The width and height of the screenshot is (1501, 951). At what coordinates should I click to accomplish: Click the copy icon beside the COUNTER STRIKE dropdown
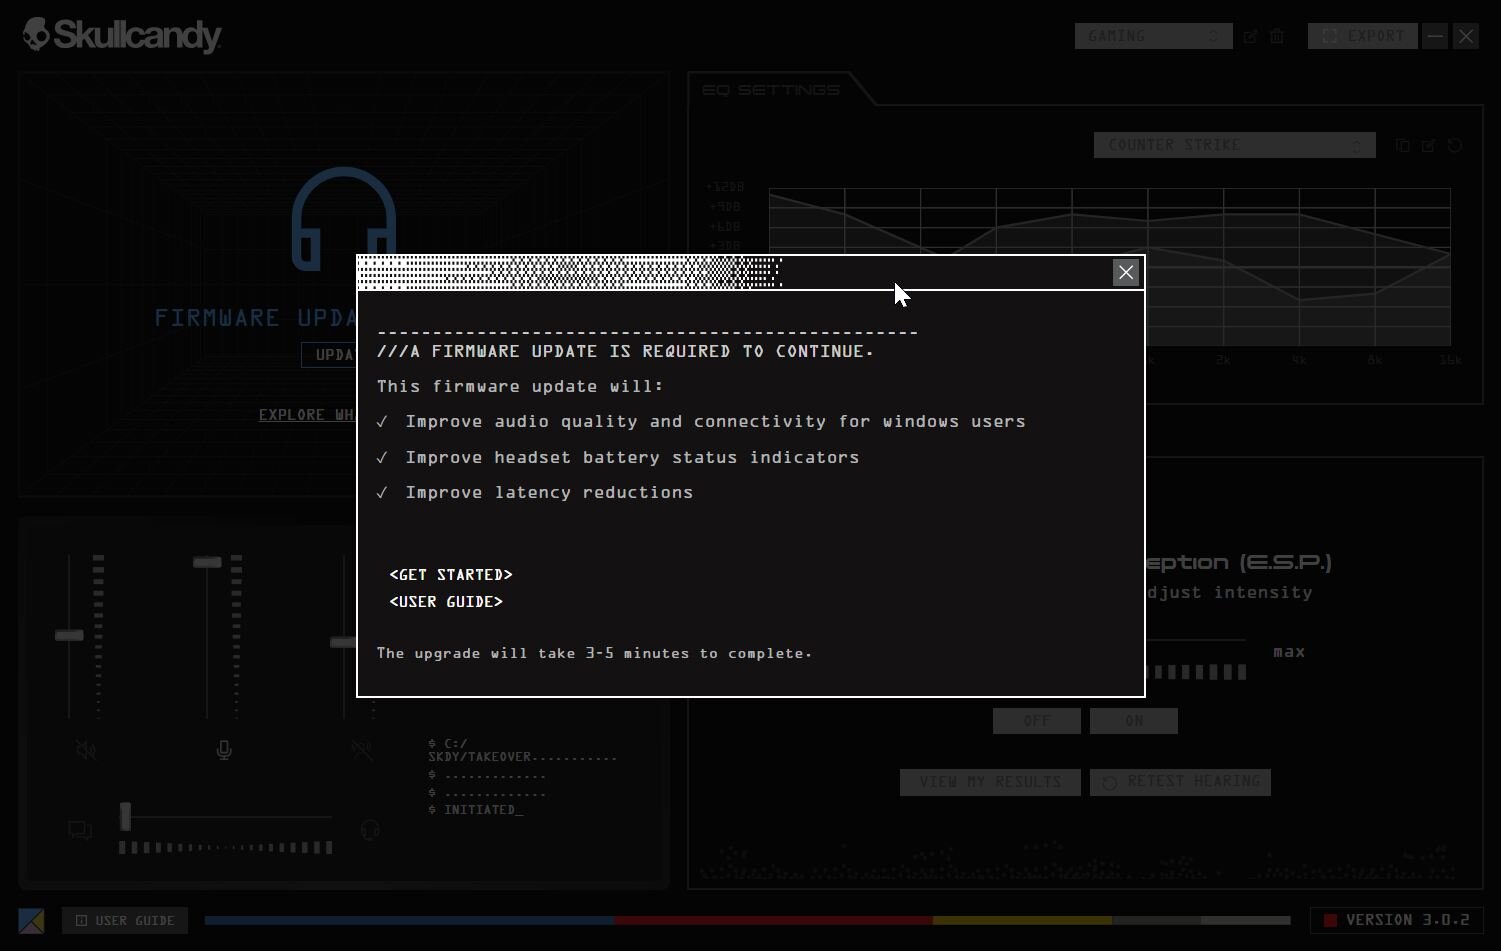(1402, 145)
